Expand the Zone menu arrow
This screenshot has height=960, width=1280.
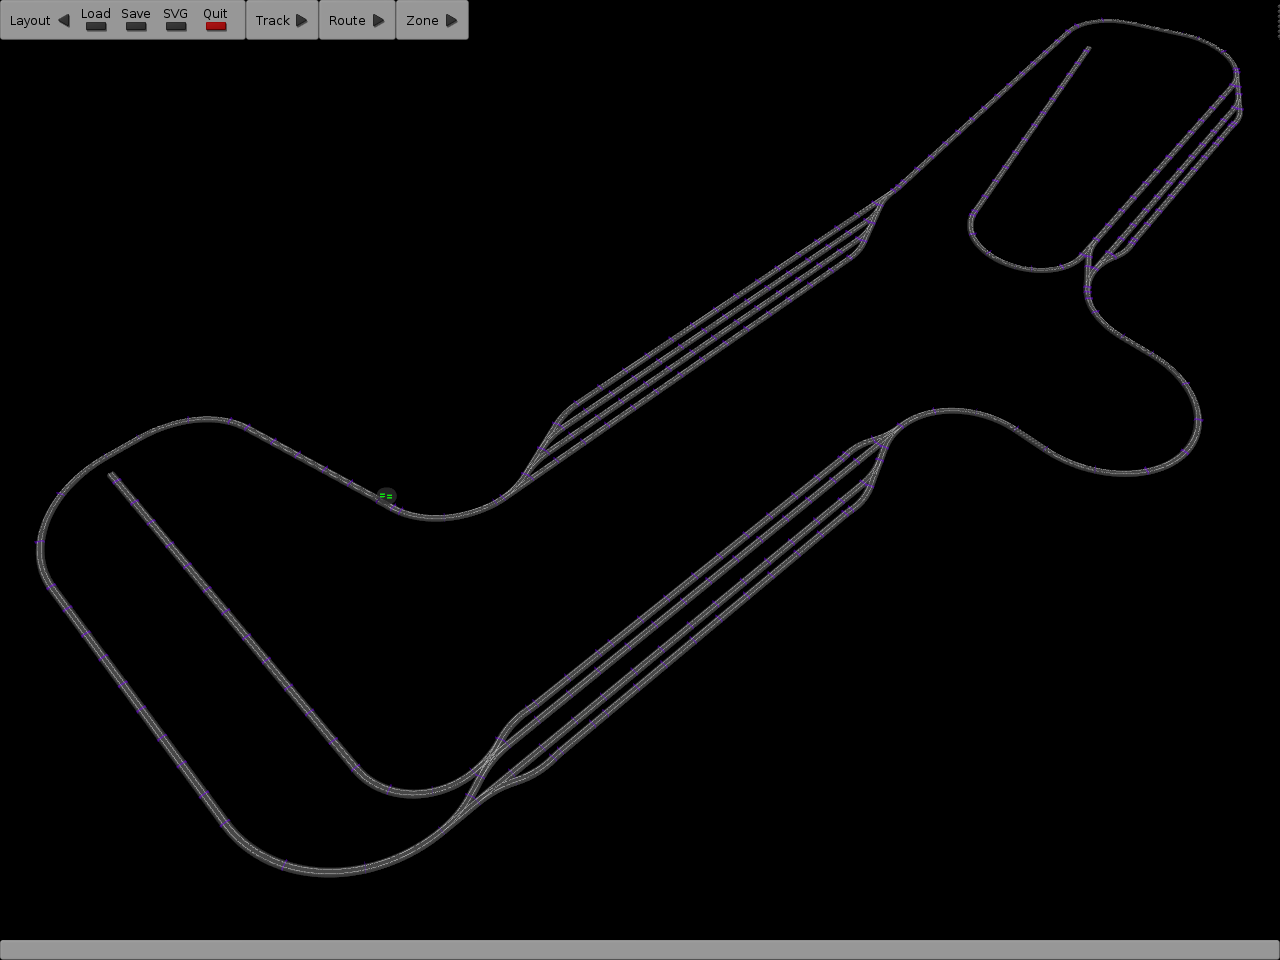click(451, 20)
